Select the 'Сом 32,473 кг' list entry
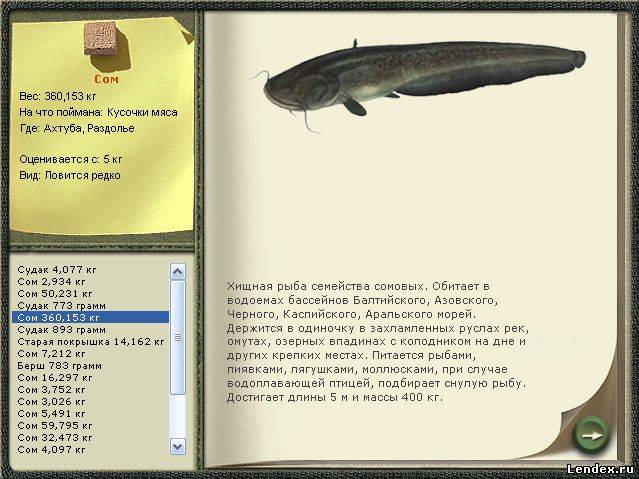 click(x=55, y=438)
